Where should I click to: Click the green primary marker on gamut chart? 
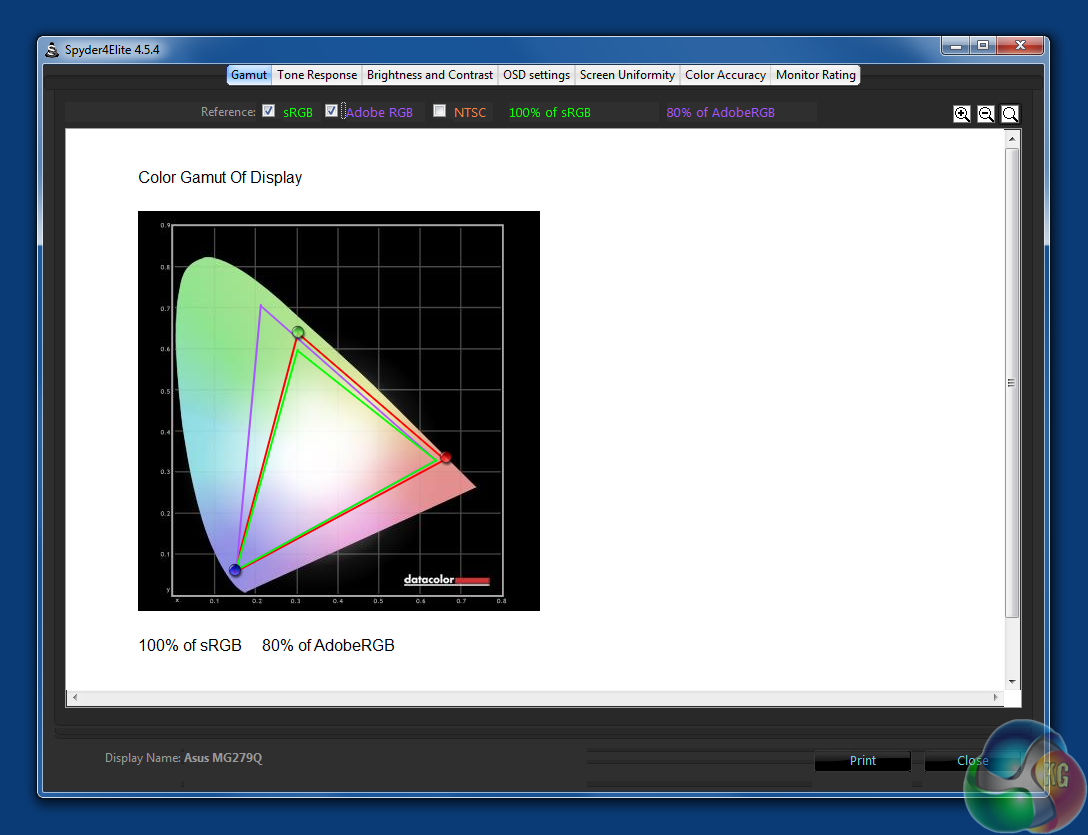298,332
